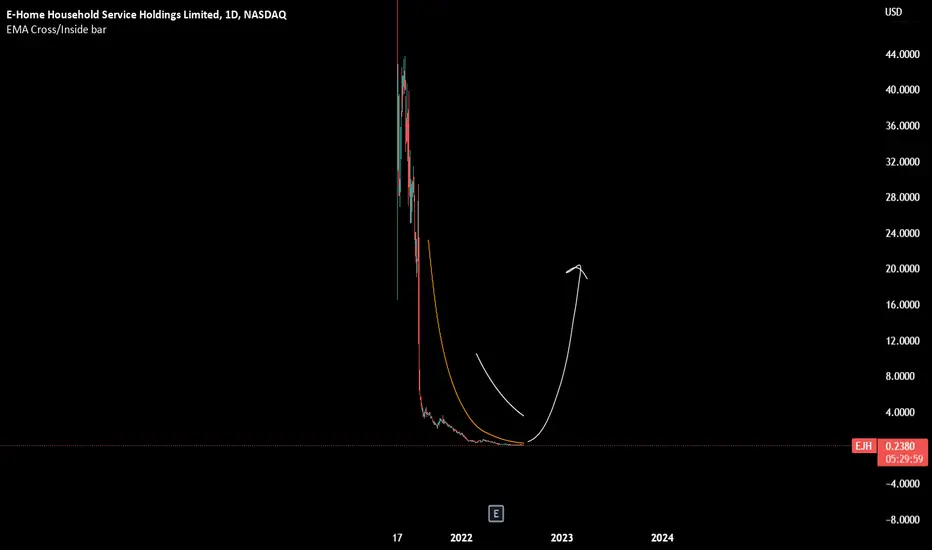Click the 'EMA Cross/Inside bar' indicator label
The height and width of the screenshot is (550, 932).
pos(56,29)
